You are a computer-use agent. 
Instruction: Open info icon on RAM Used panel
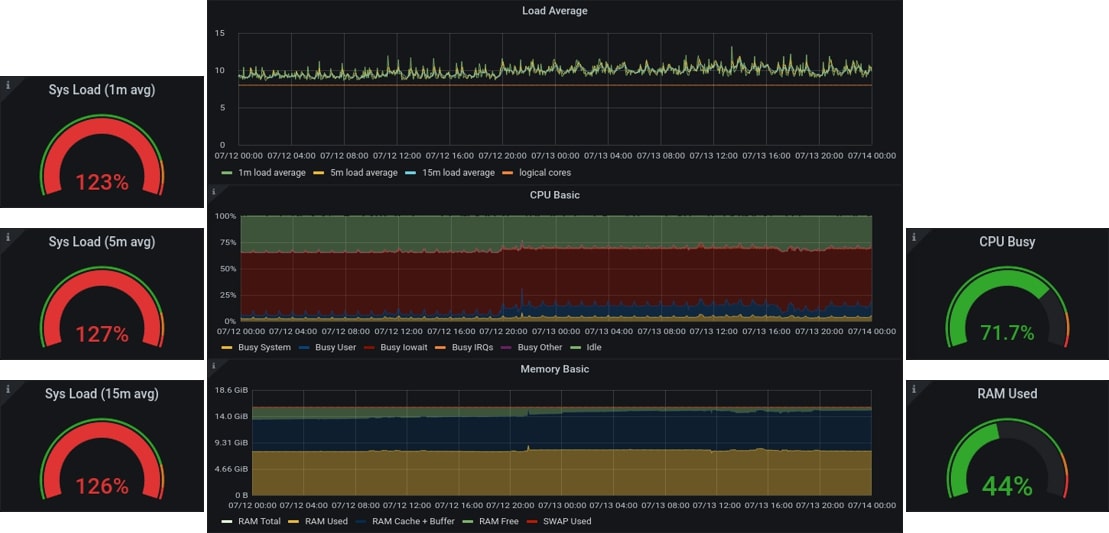point(914,389)
